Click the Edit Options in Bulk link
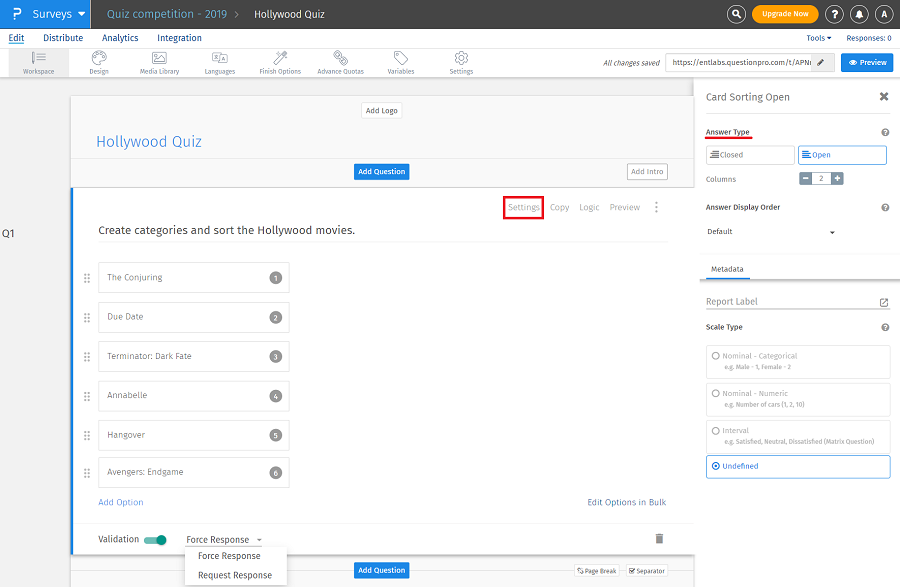This screenshot has width=900, height=587. coord(626,502)
